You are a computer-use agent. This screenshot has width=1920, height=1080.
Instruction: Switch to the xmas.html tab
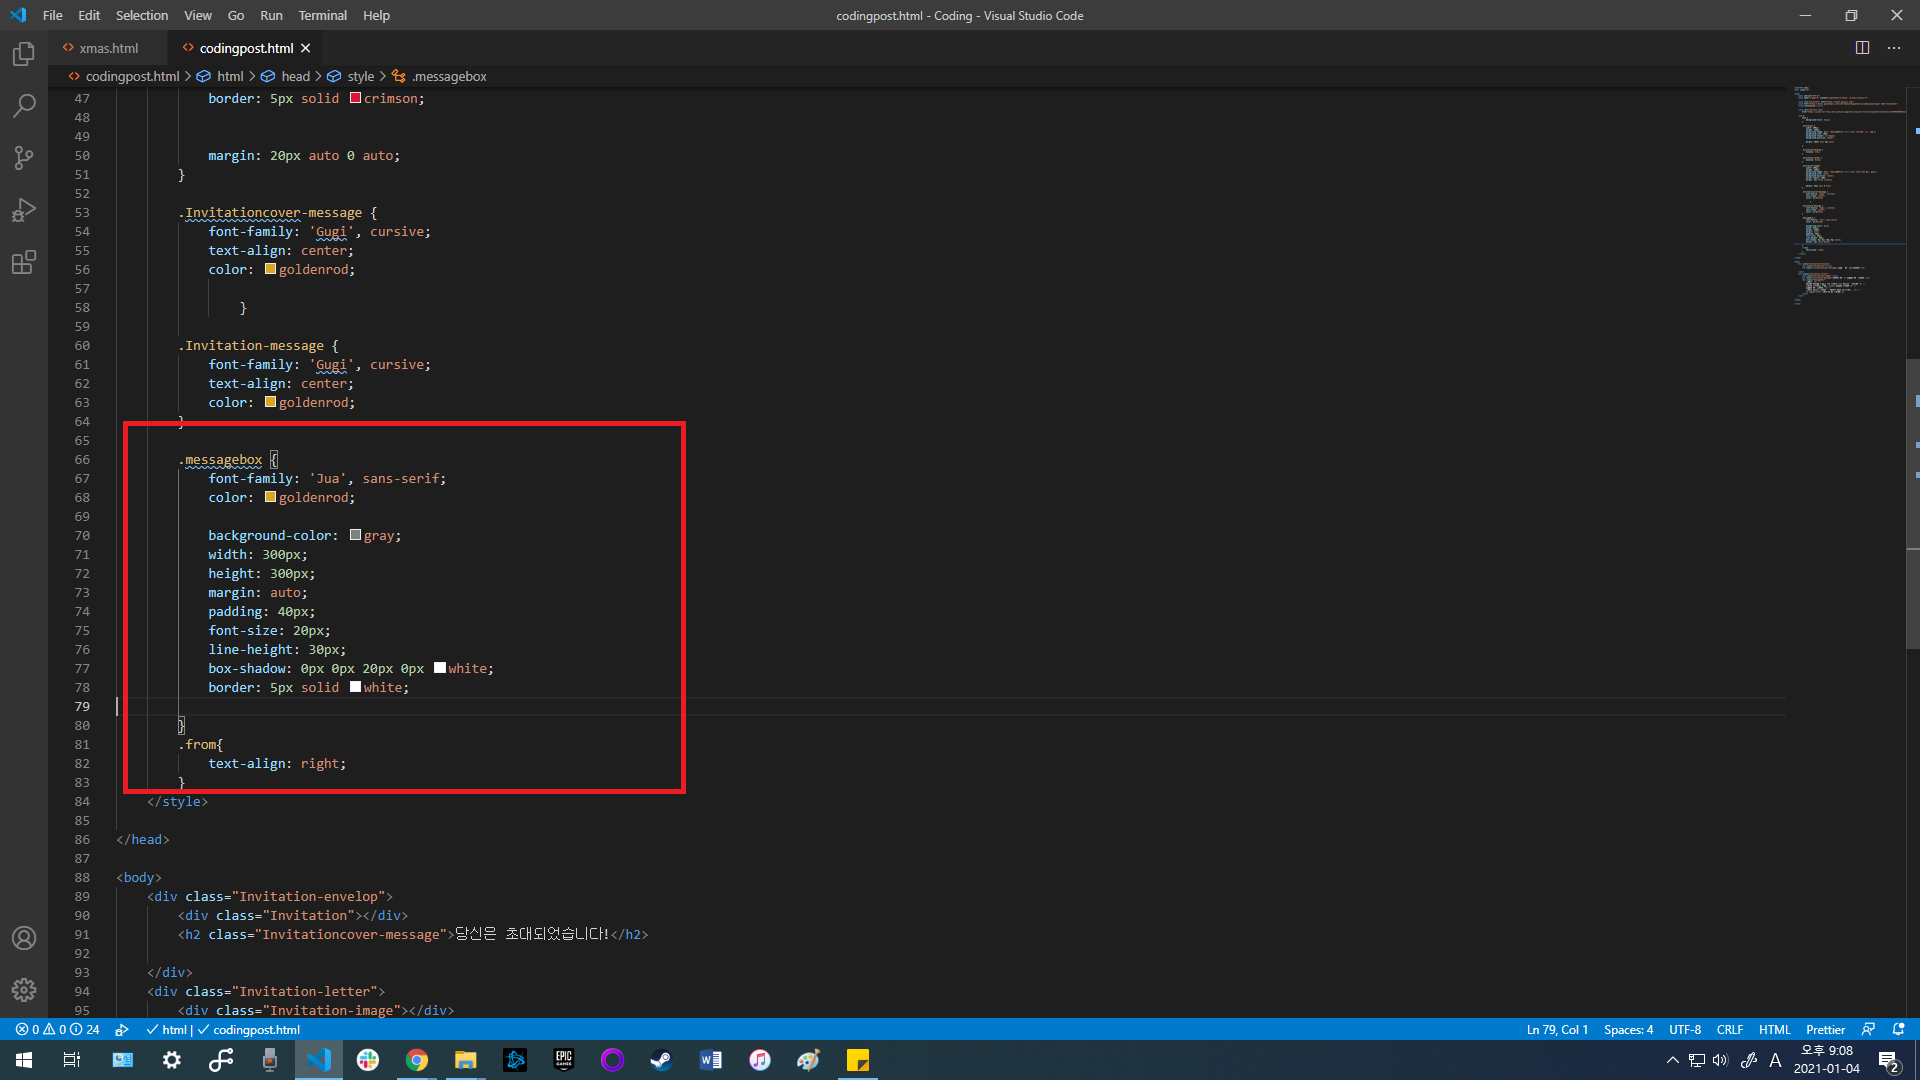[108, 48]
